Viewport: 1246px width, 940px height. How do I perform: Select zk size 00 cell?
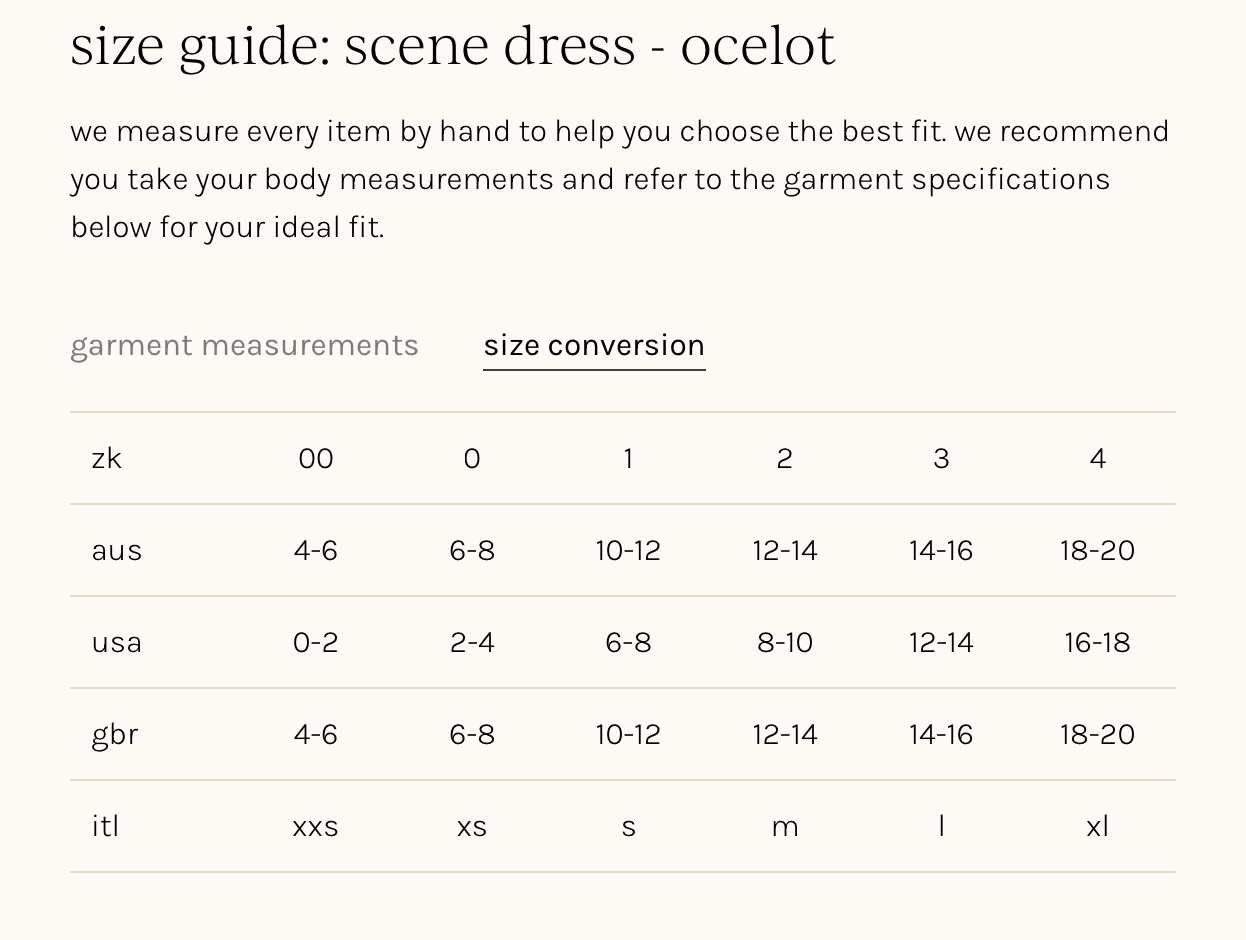[315, 458]
